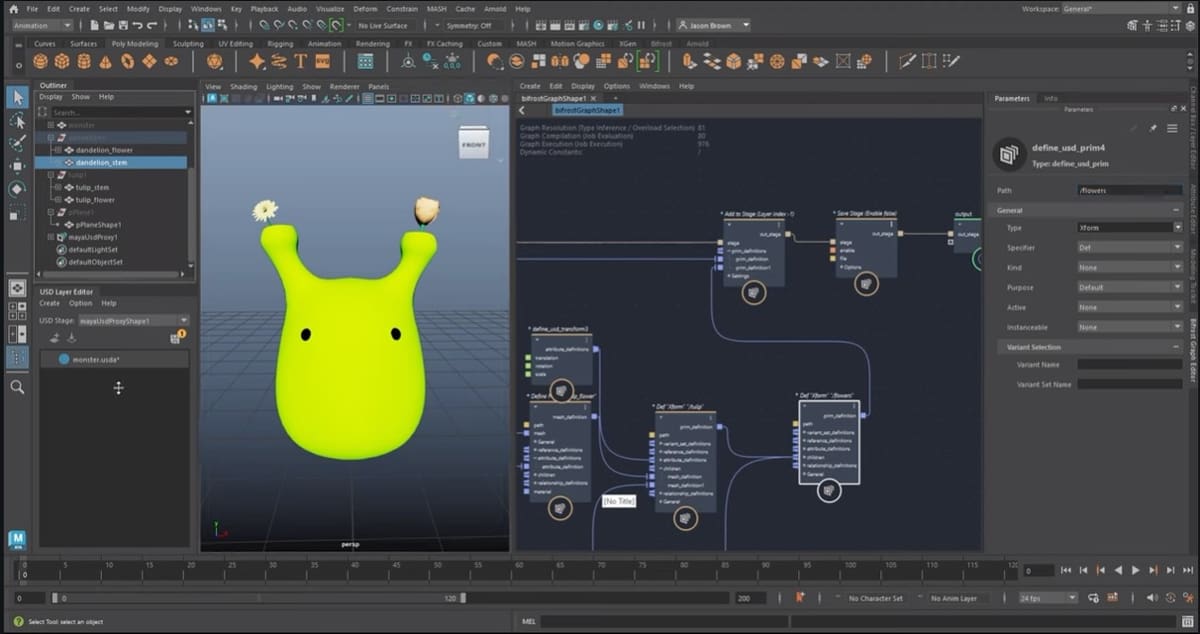Click the FRONT view cube in viewport
The width and height of the screenshot is (1200, 634).
point(473,144)
